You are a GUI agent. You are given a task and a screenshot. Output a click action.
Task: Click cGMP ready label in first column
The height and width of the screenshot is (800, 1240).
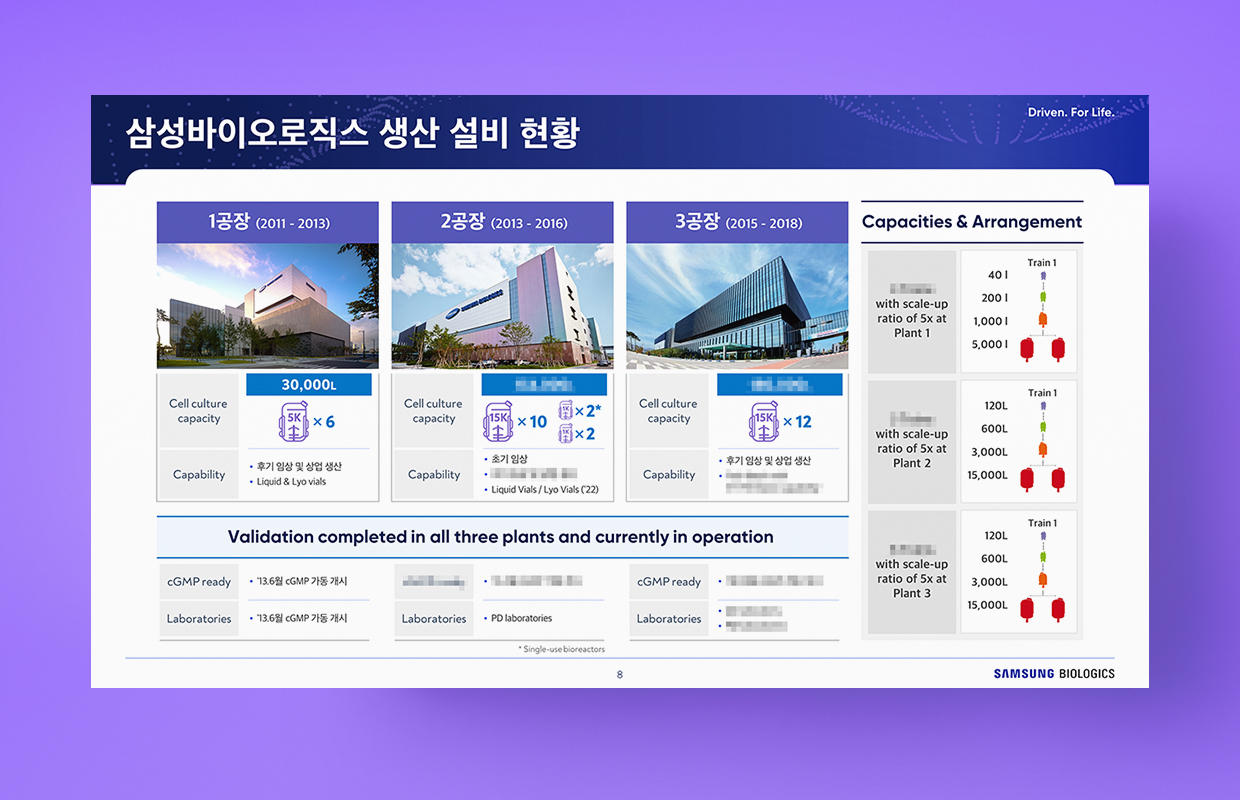coord(199,582)
